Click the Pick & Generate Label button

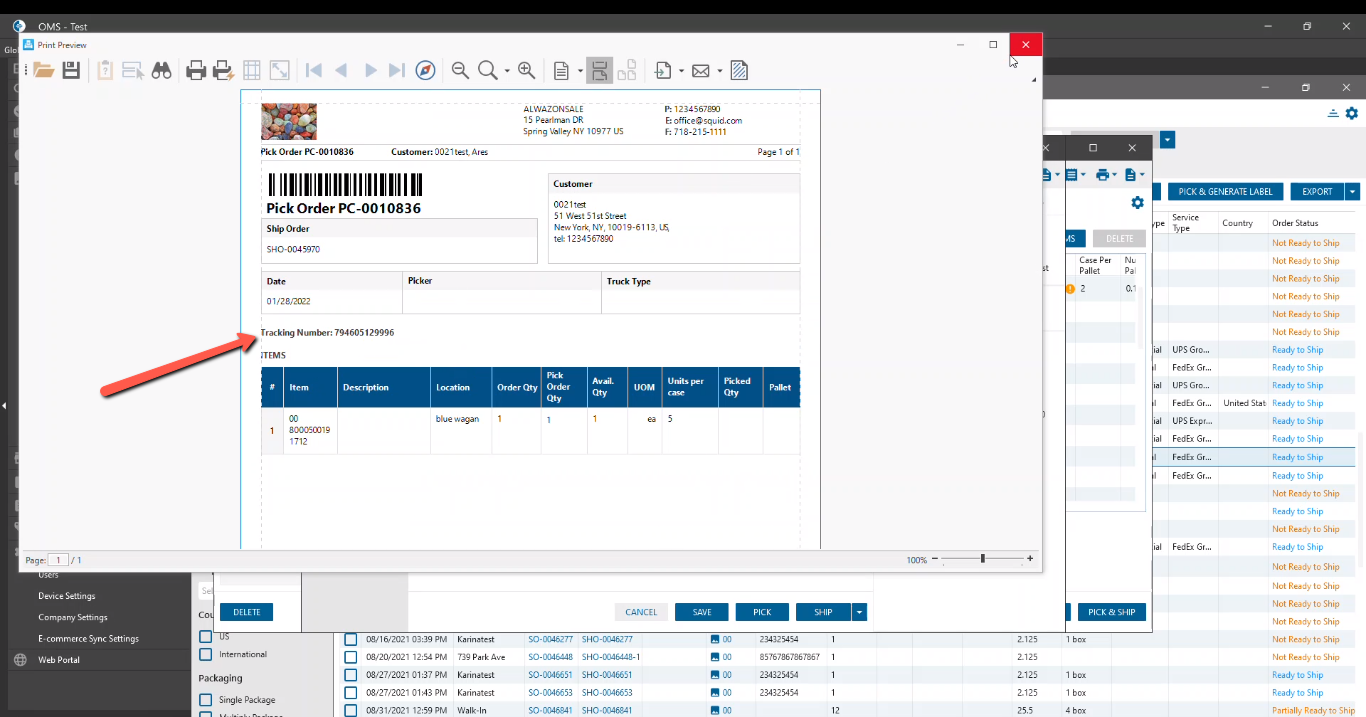(1225, 191)
